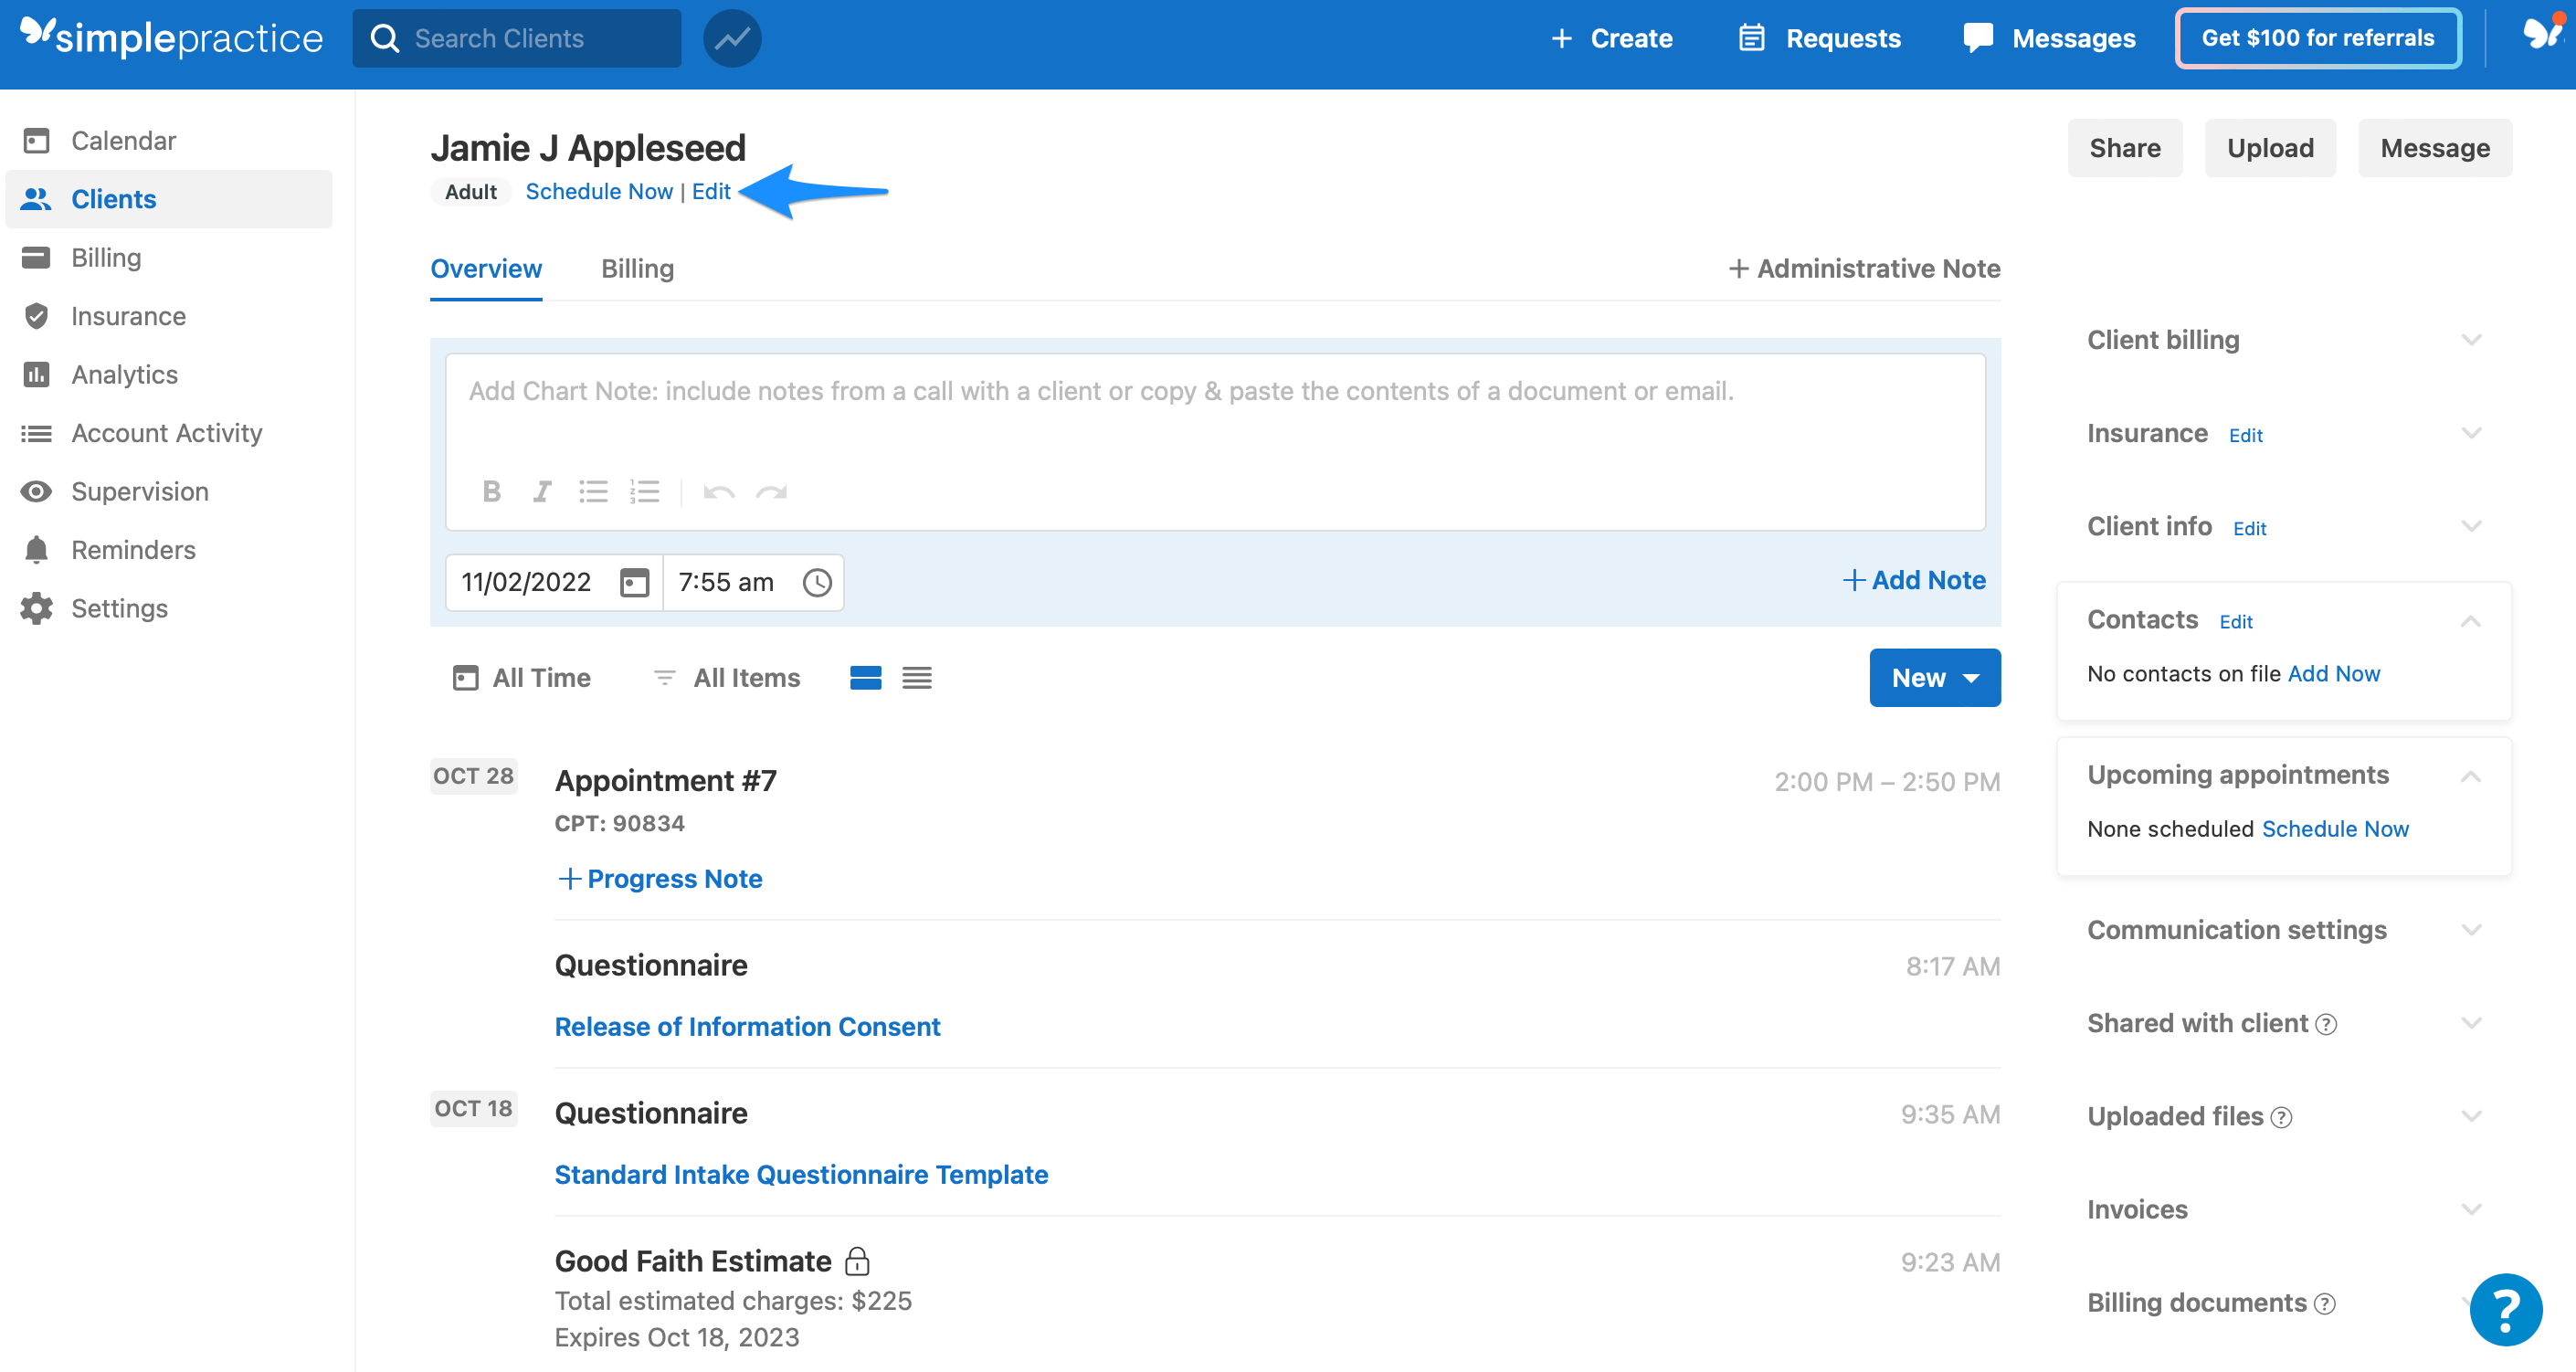Click the Search Clients input field

pyautogui.click(x=515, y=38)
